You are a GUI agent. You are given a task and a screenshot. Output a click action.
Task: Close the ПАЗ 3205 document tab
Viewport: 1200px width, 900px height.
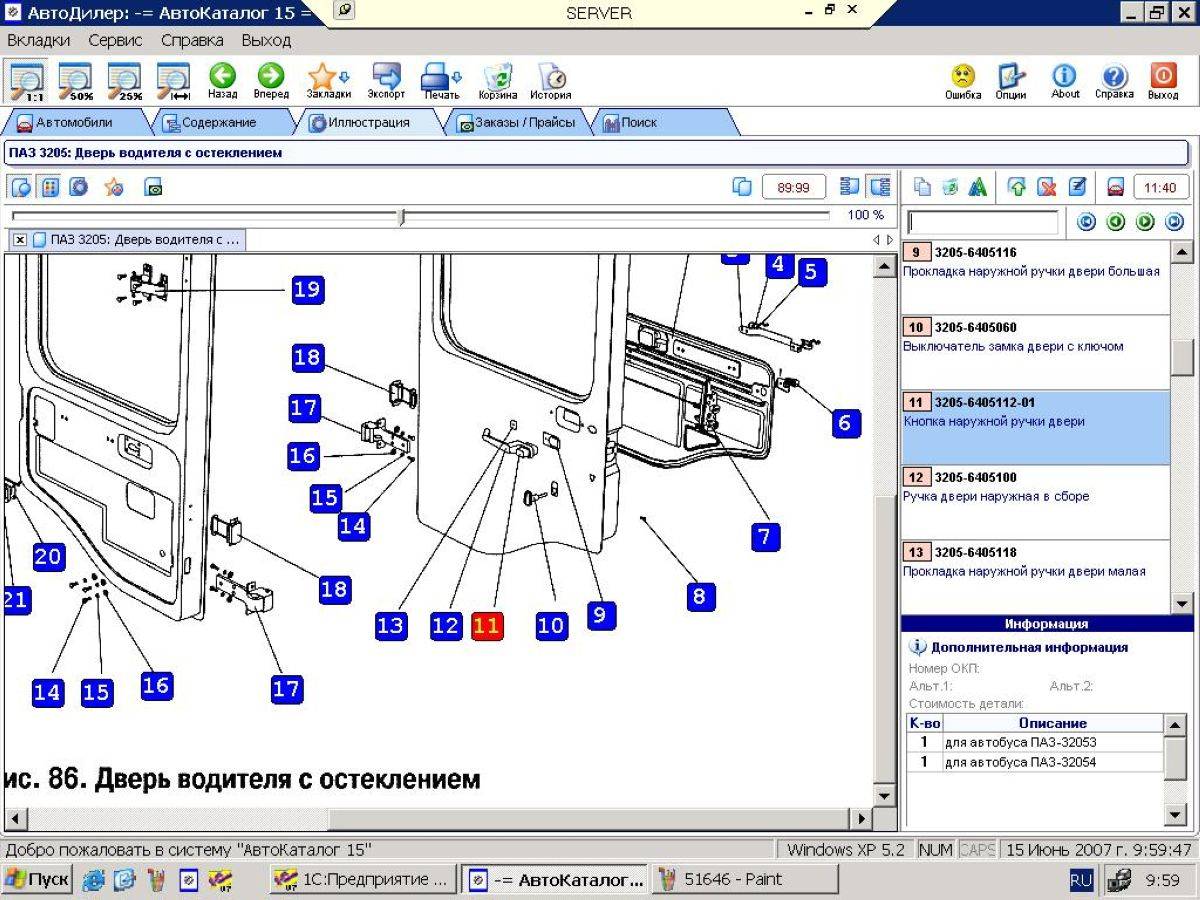click(x=20, y=240)
